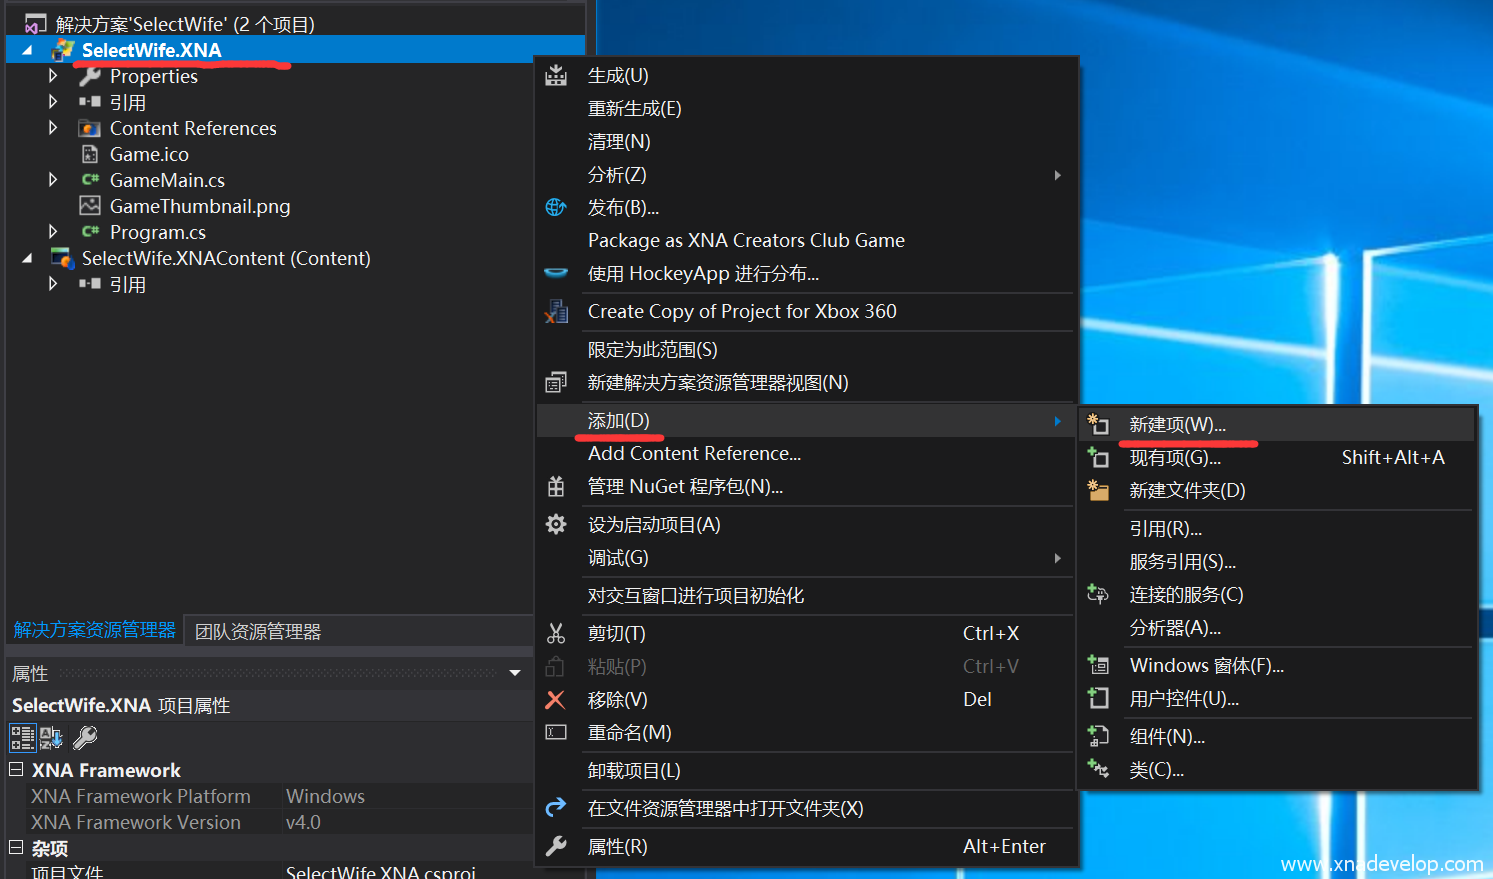The height and width of the screenshot is (879, 1493).
Task: Click the NuGet package manager icon
Action: pos(556,487)
